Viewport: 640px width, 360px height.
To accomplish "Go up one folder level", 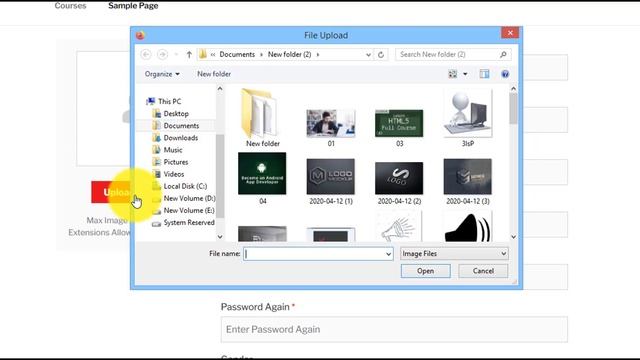I will (x=189, y=54).
